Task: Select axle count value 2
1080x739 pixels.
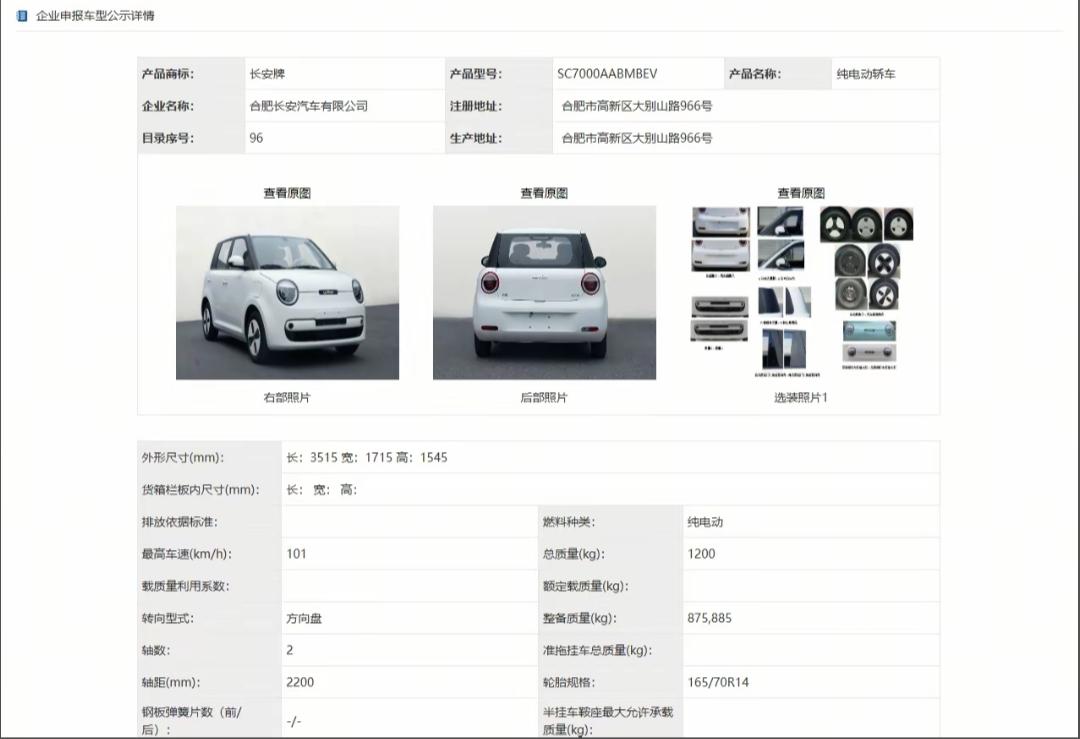Action: click(290, 650)
